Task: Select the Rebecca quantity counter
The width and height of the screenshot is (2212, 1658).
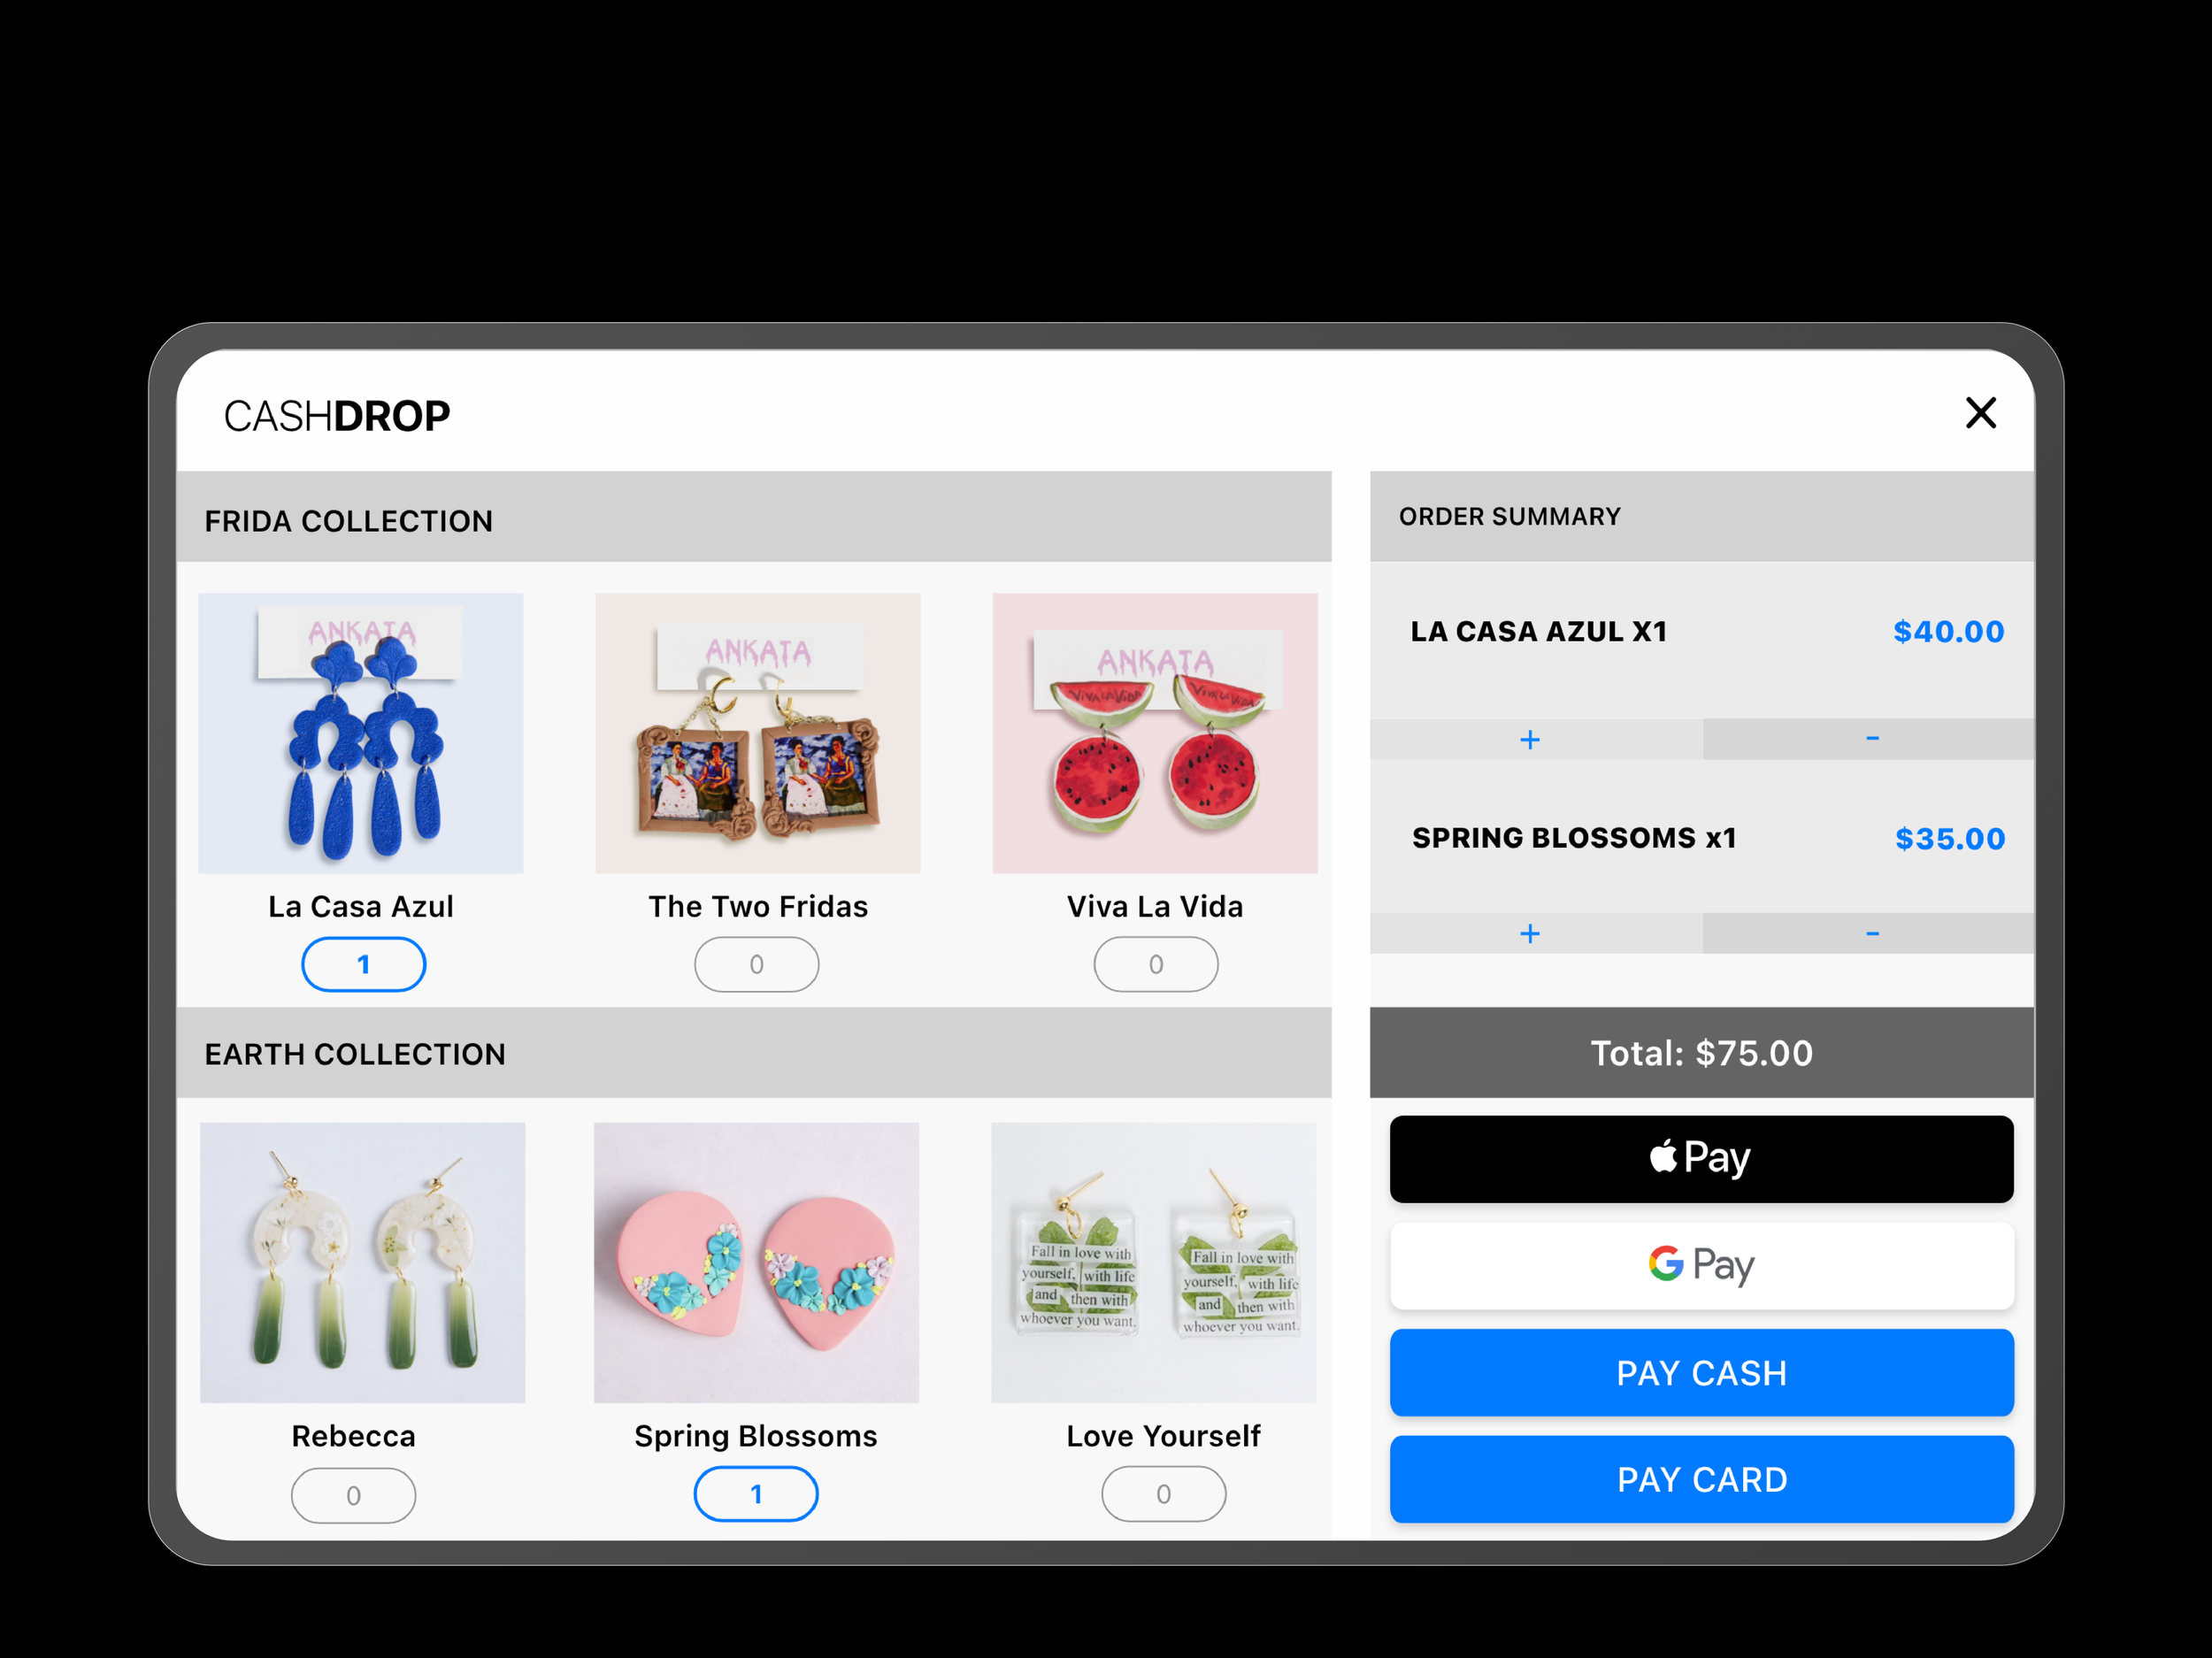Action: pyautogui.click(x=353, y=1495)
